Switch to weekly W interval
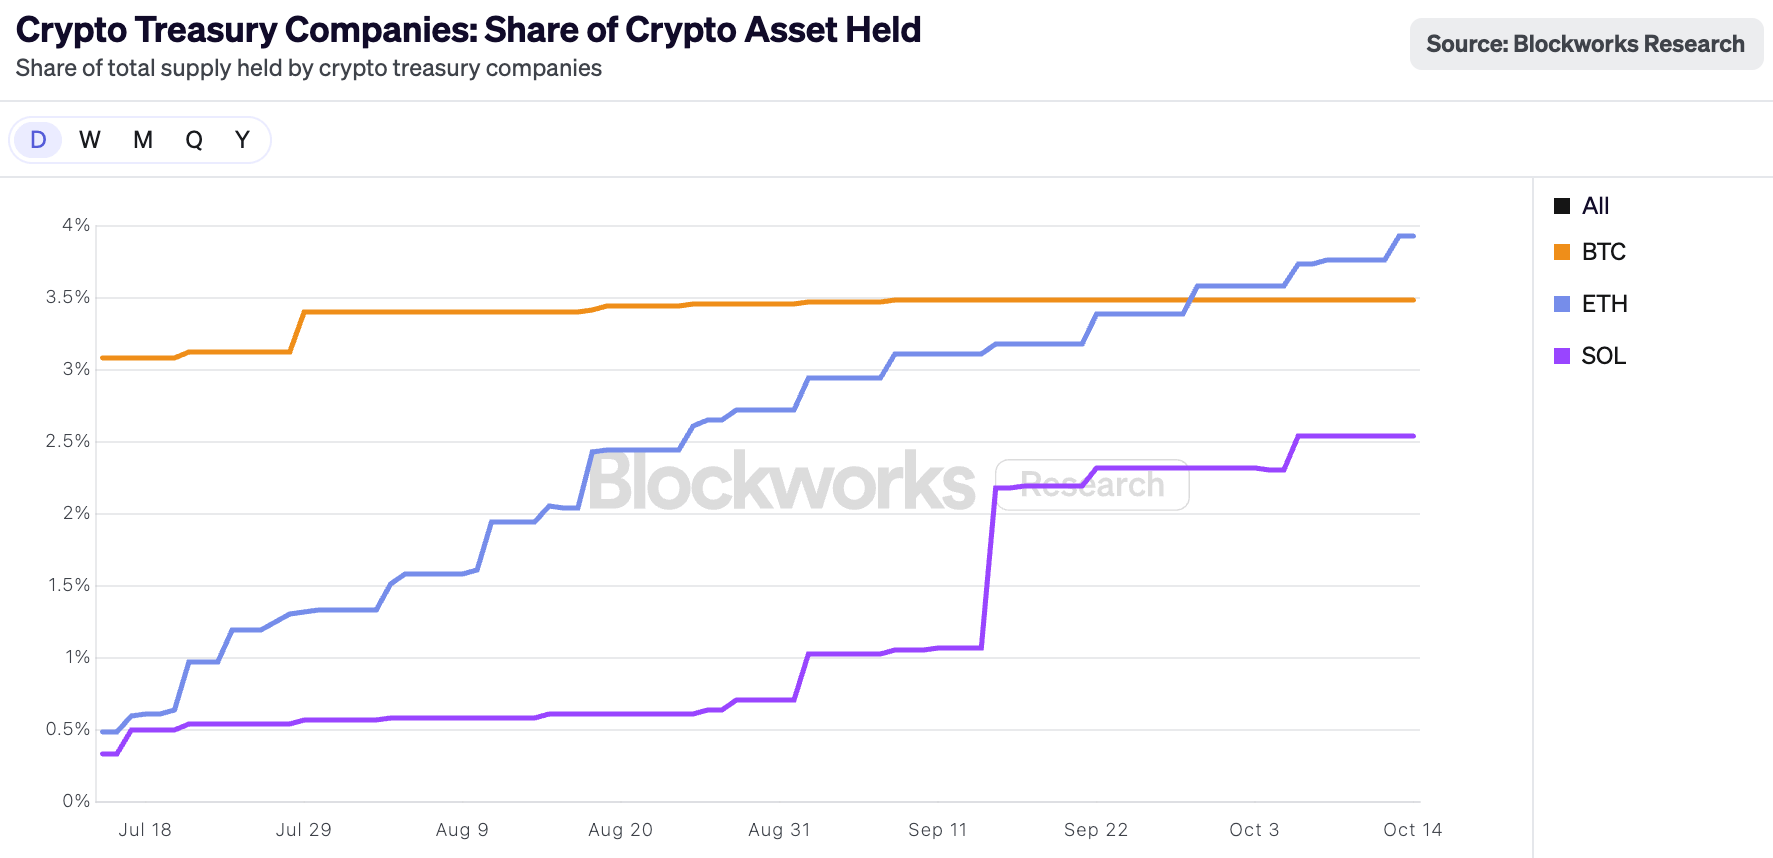This screenshot has width=1773, height=858. (x=90, y=140)
